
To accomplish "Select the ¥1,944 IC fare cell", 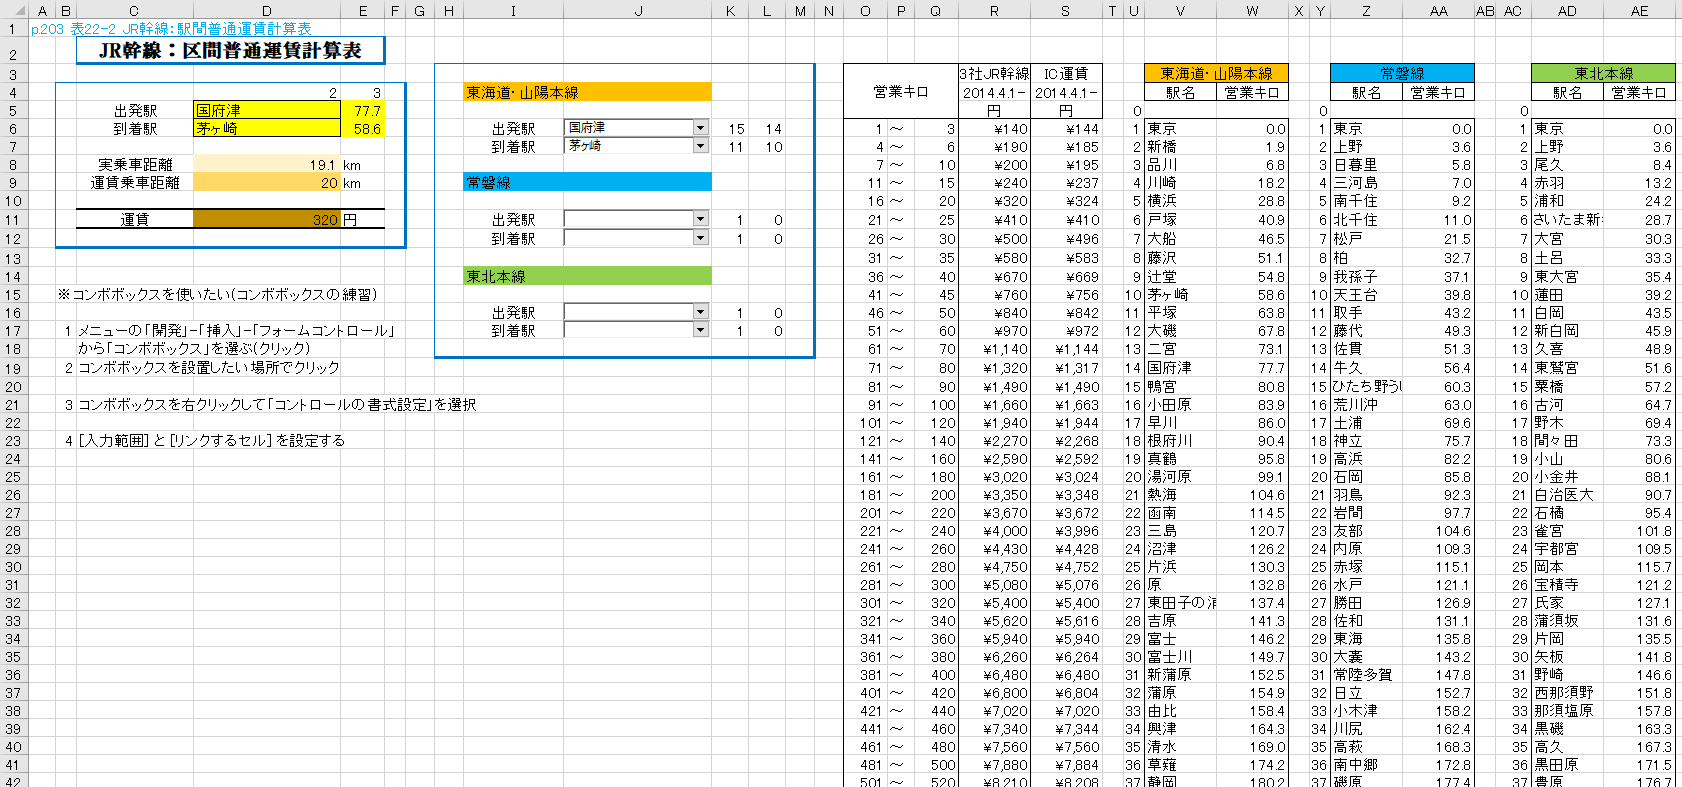I will click(x=1066, y=423).
